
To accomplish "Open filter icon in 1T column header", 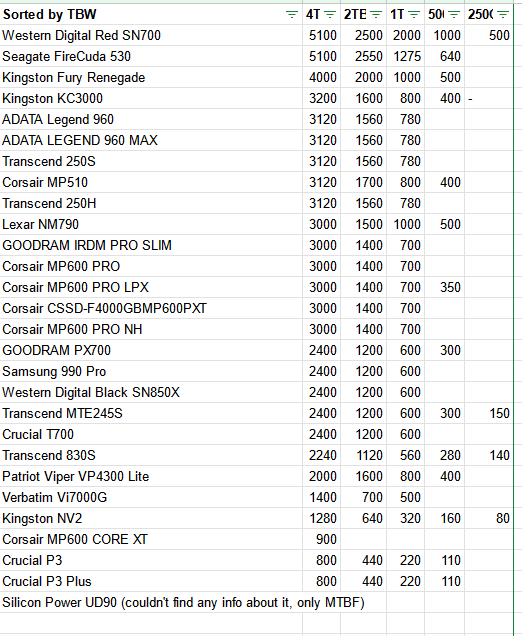I will [x=414, y=15].
